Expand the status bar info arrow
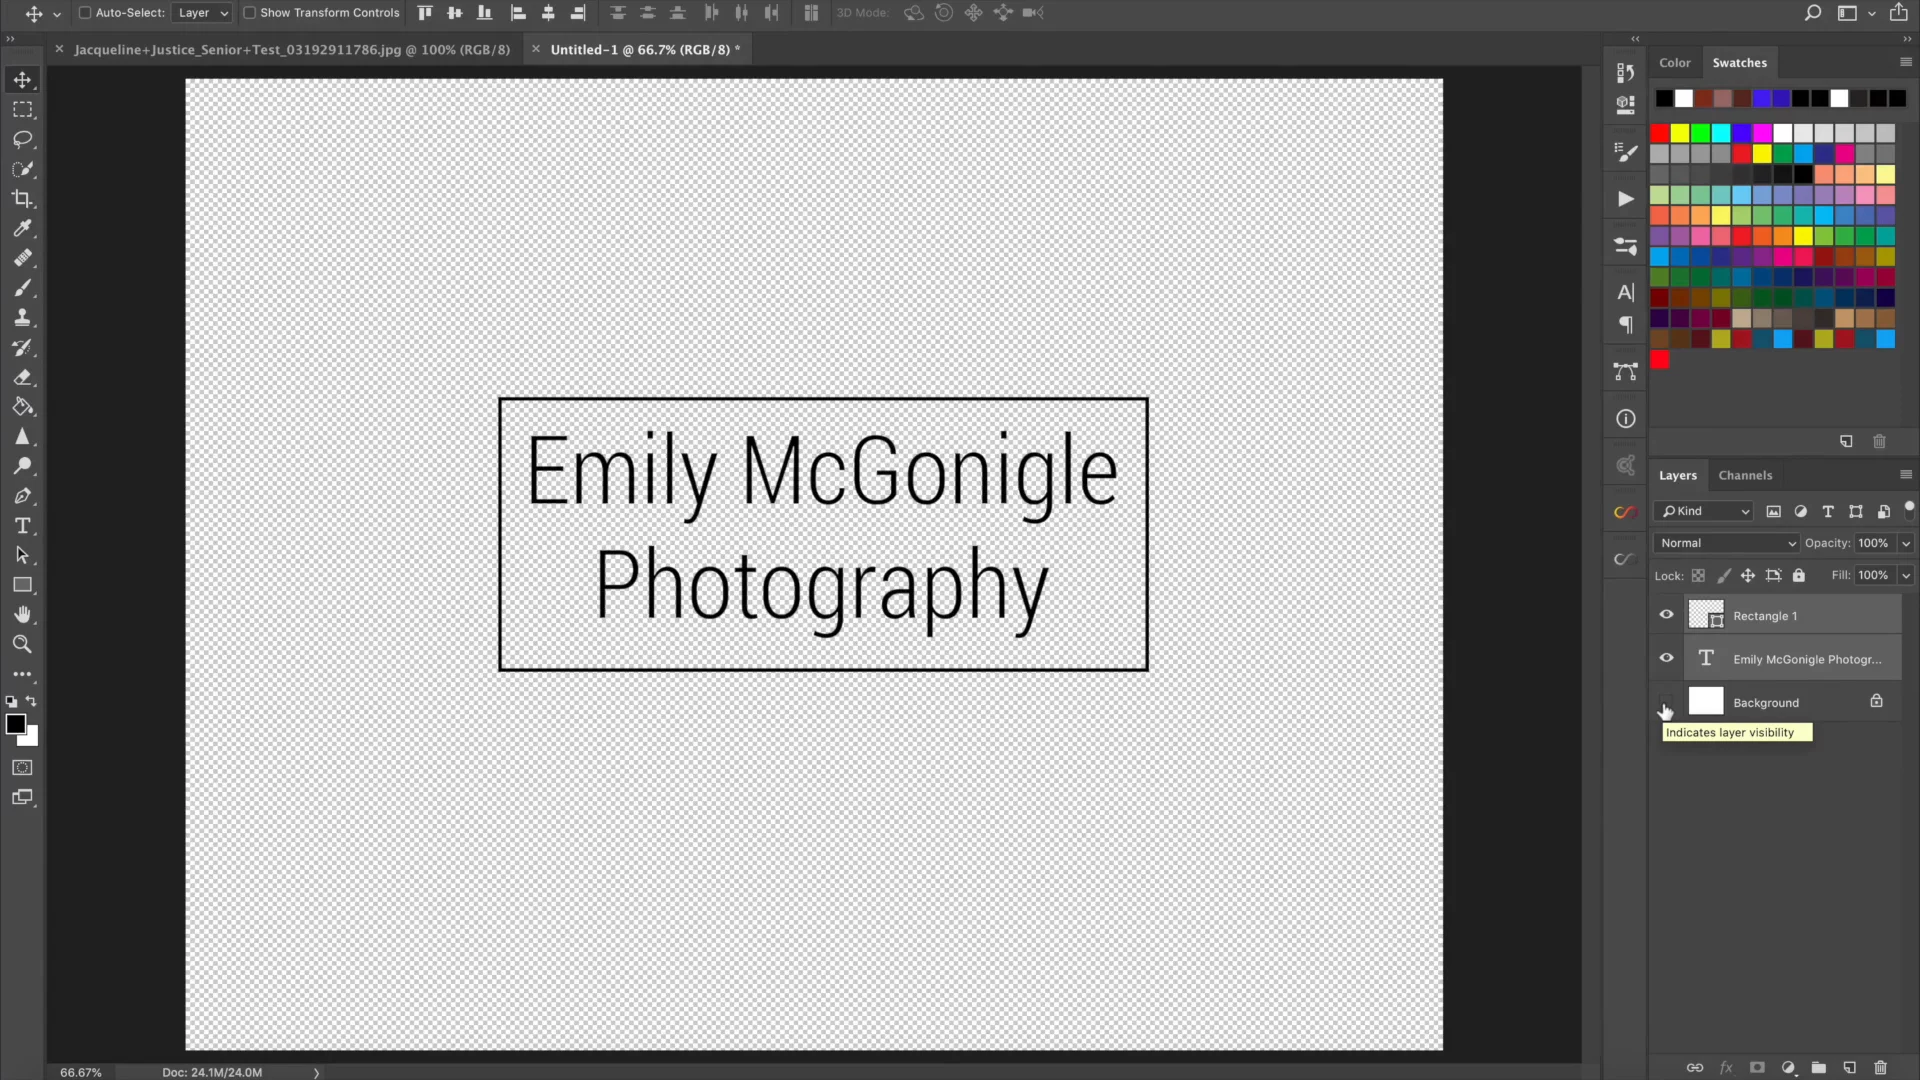 point(316,1072)
